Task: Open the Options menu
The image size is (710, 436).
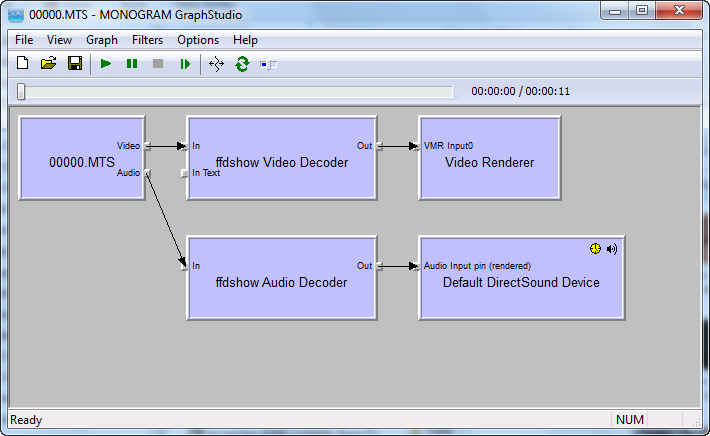Action: click(198, 40)
